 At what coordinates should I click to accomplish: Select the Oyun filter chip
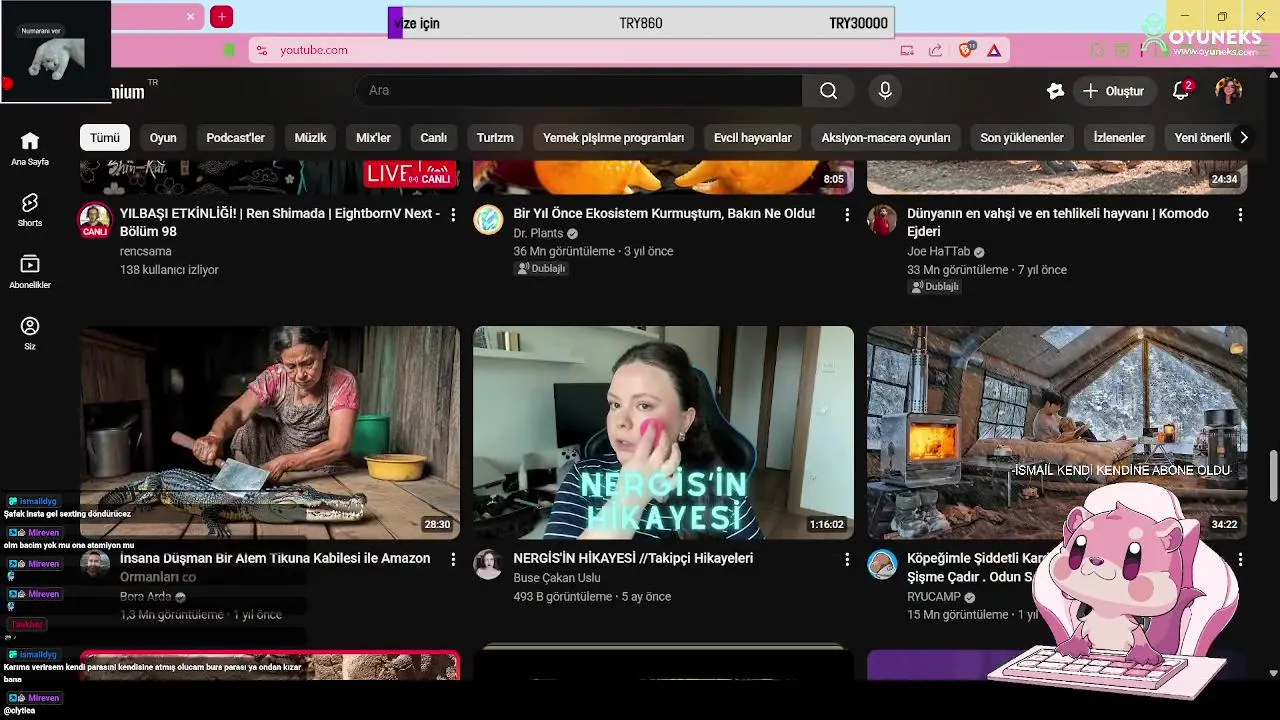(163, 138)
